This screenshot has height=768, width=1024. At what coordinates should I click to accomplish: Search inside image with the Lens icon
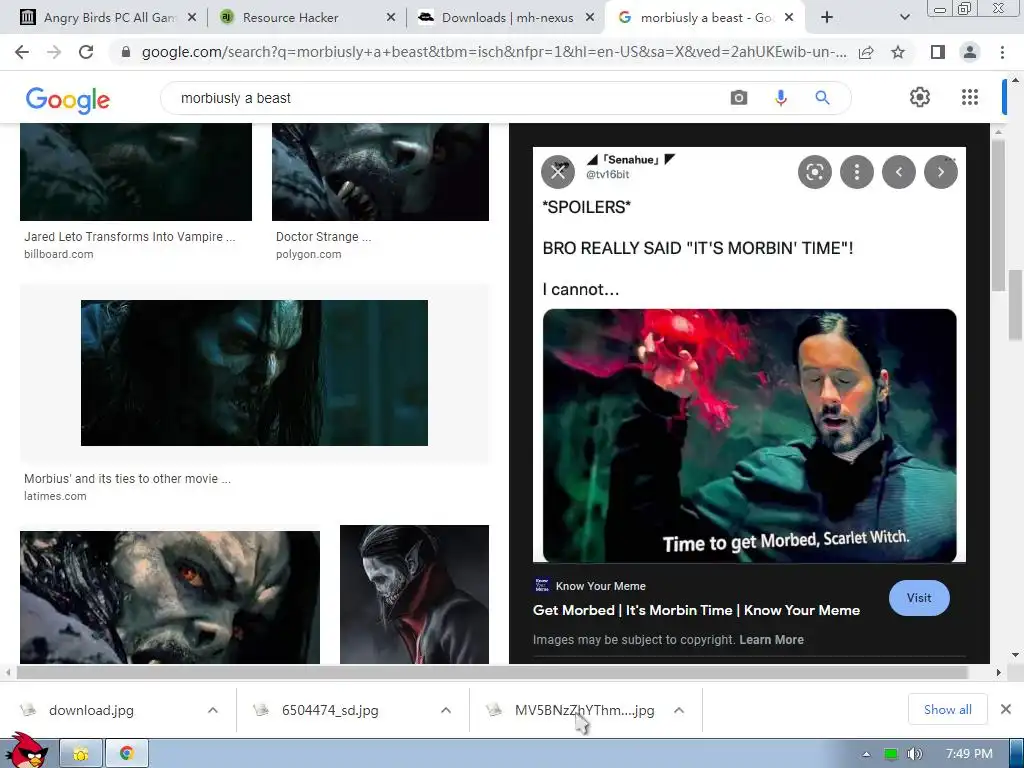coord(814,172)
